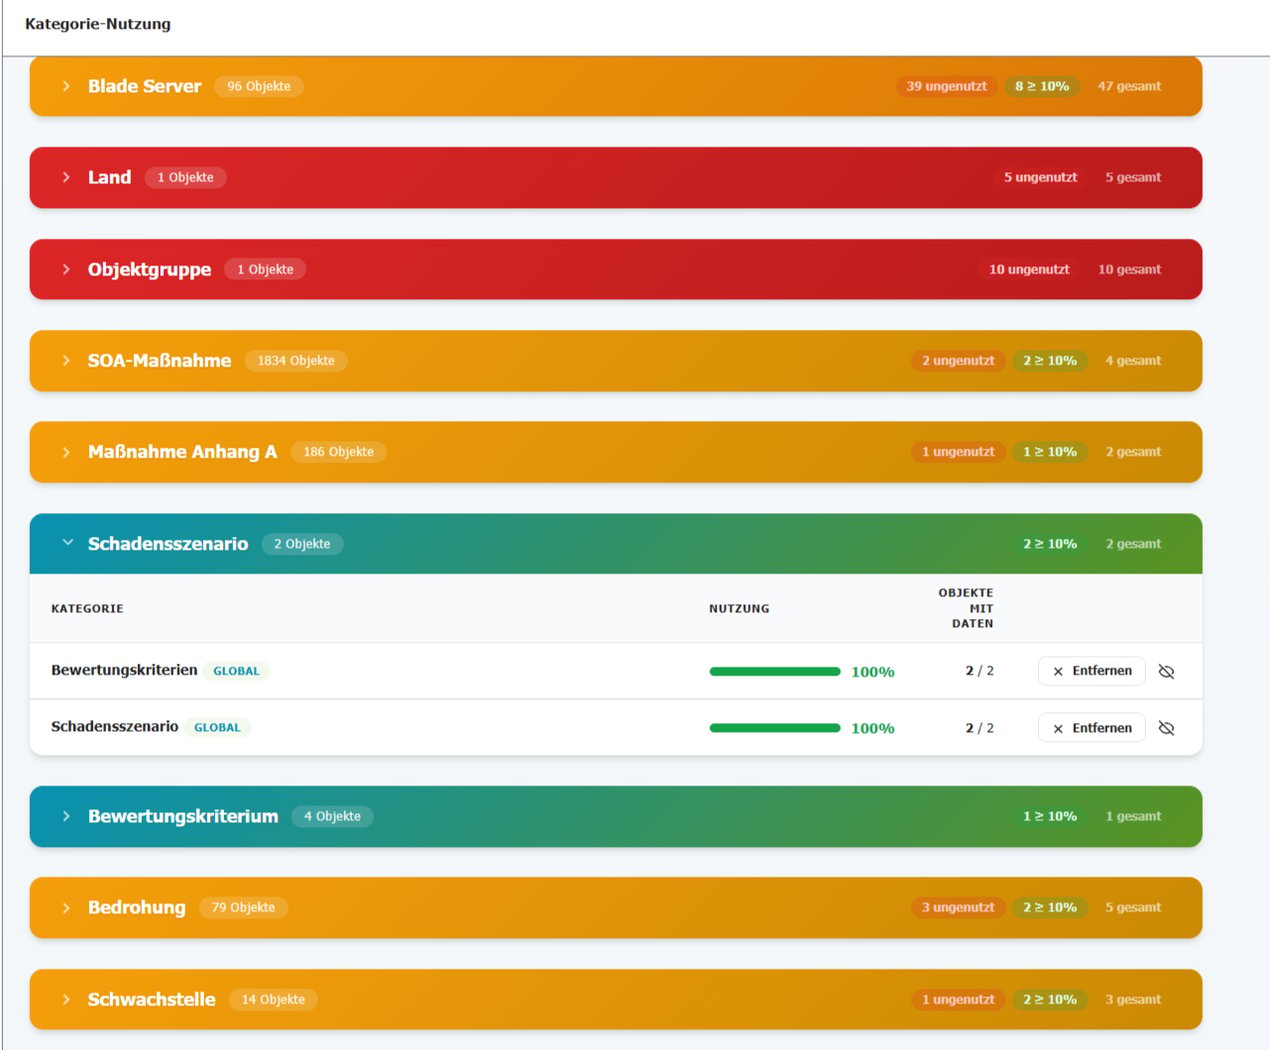Click '2 ungenutzt' badge on SOA-Maßnahme
The height and width of the screenshot is (1050, 1270).
coord(958,360)
